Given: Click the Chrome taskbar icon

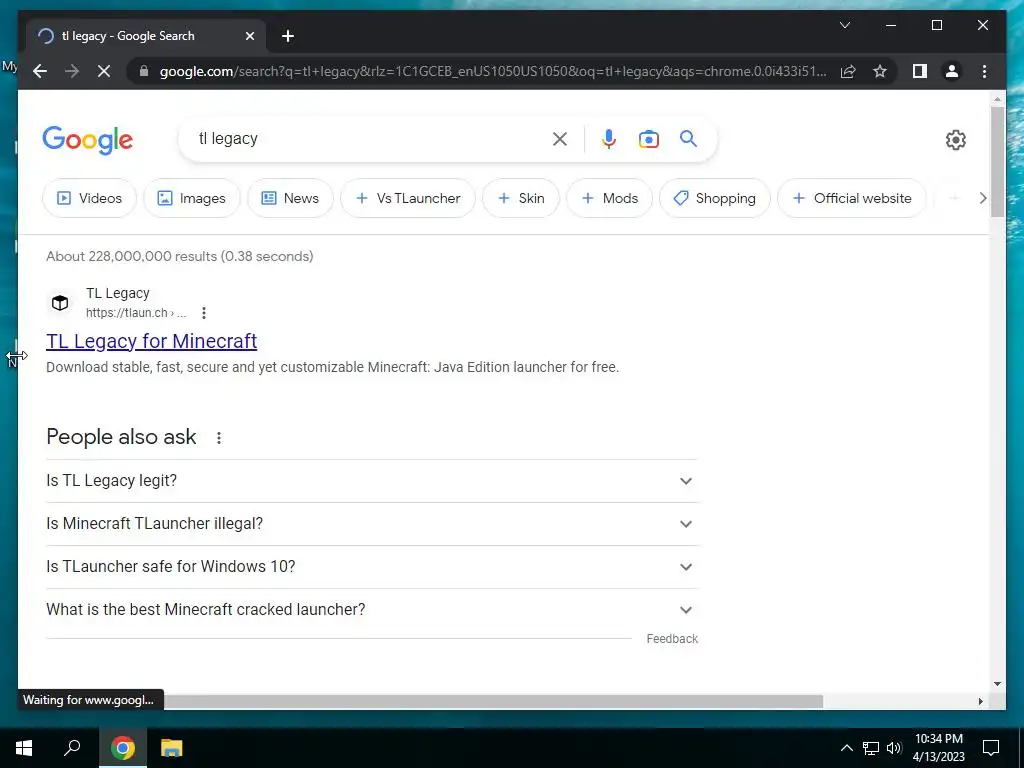Looking at the screenshot, I should 123,748.
